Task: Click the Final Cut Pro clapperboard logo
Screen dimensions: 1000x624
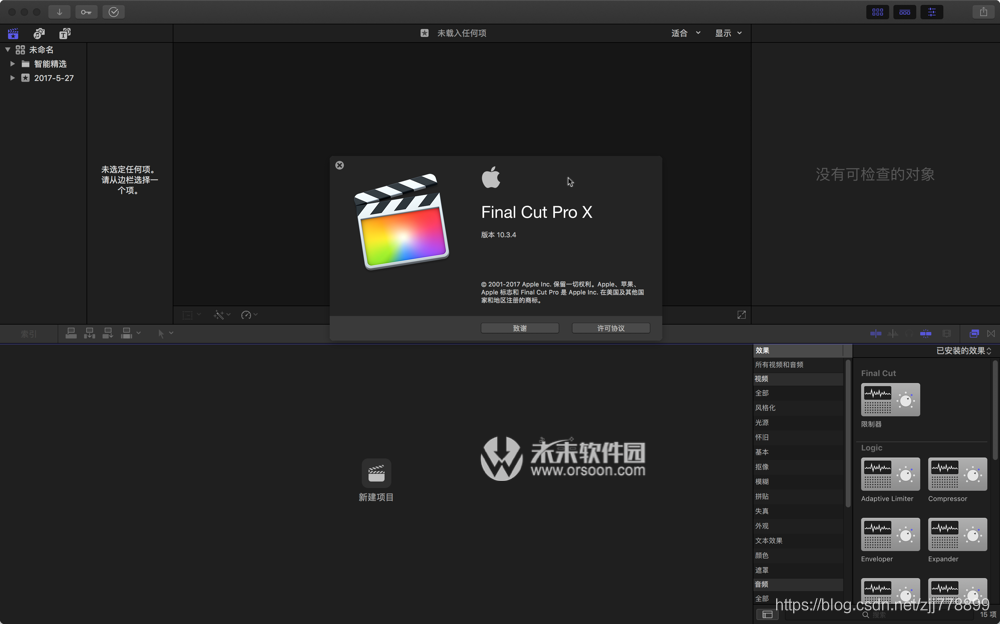Action: click(402, 221)
